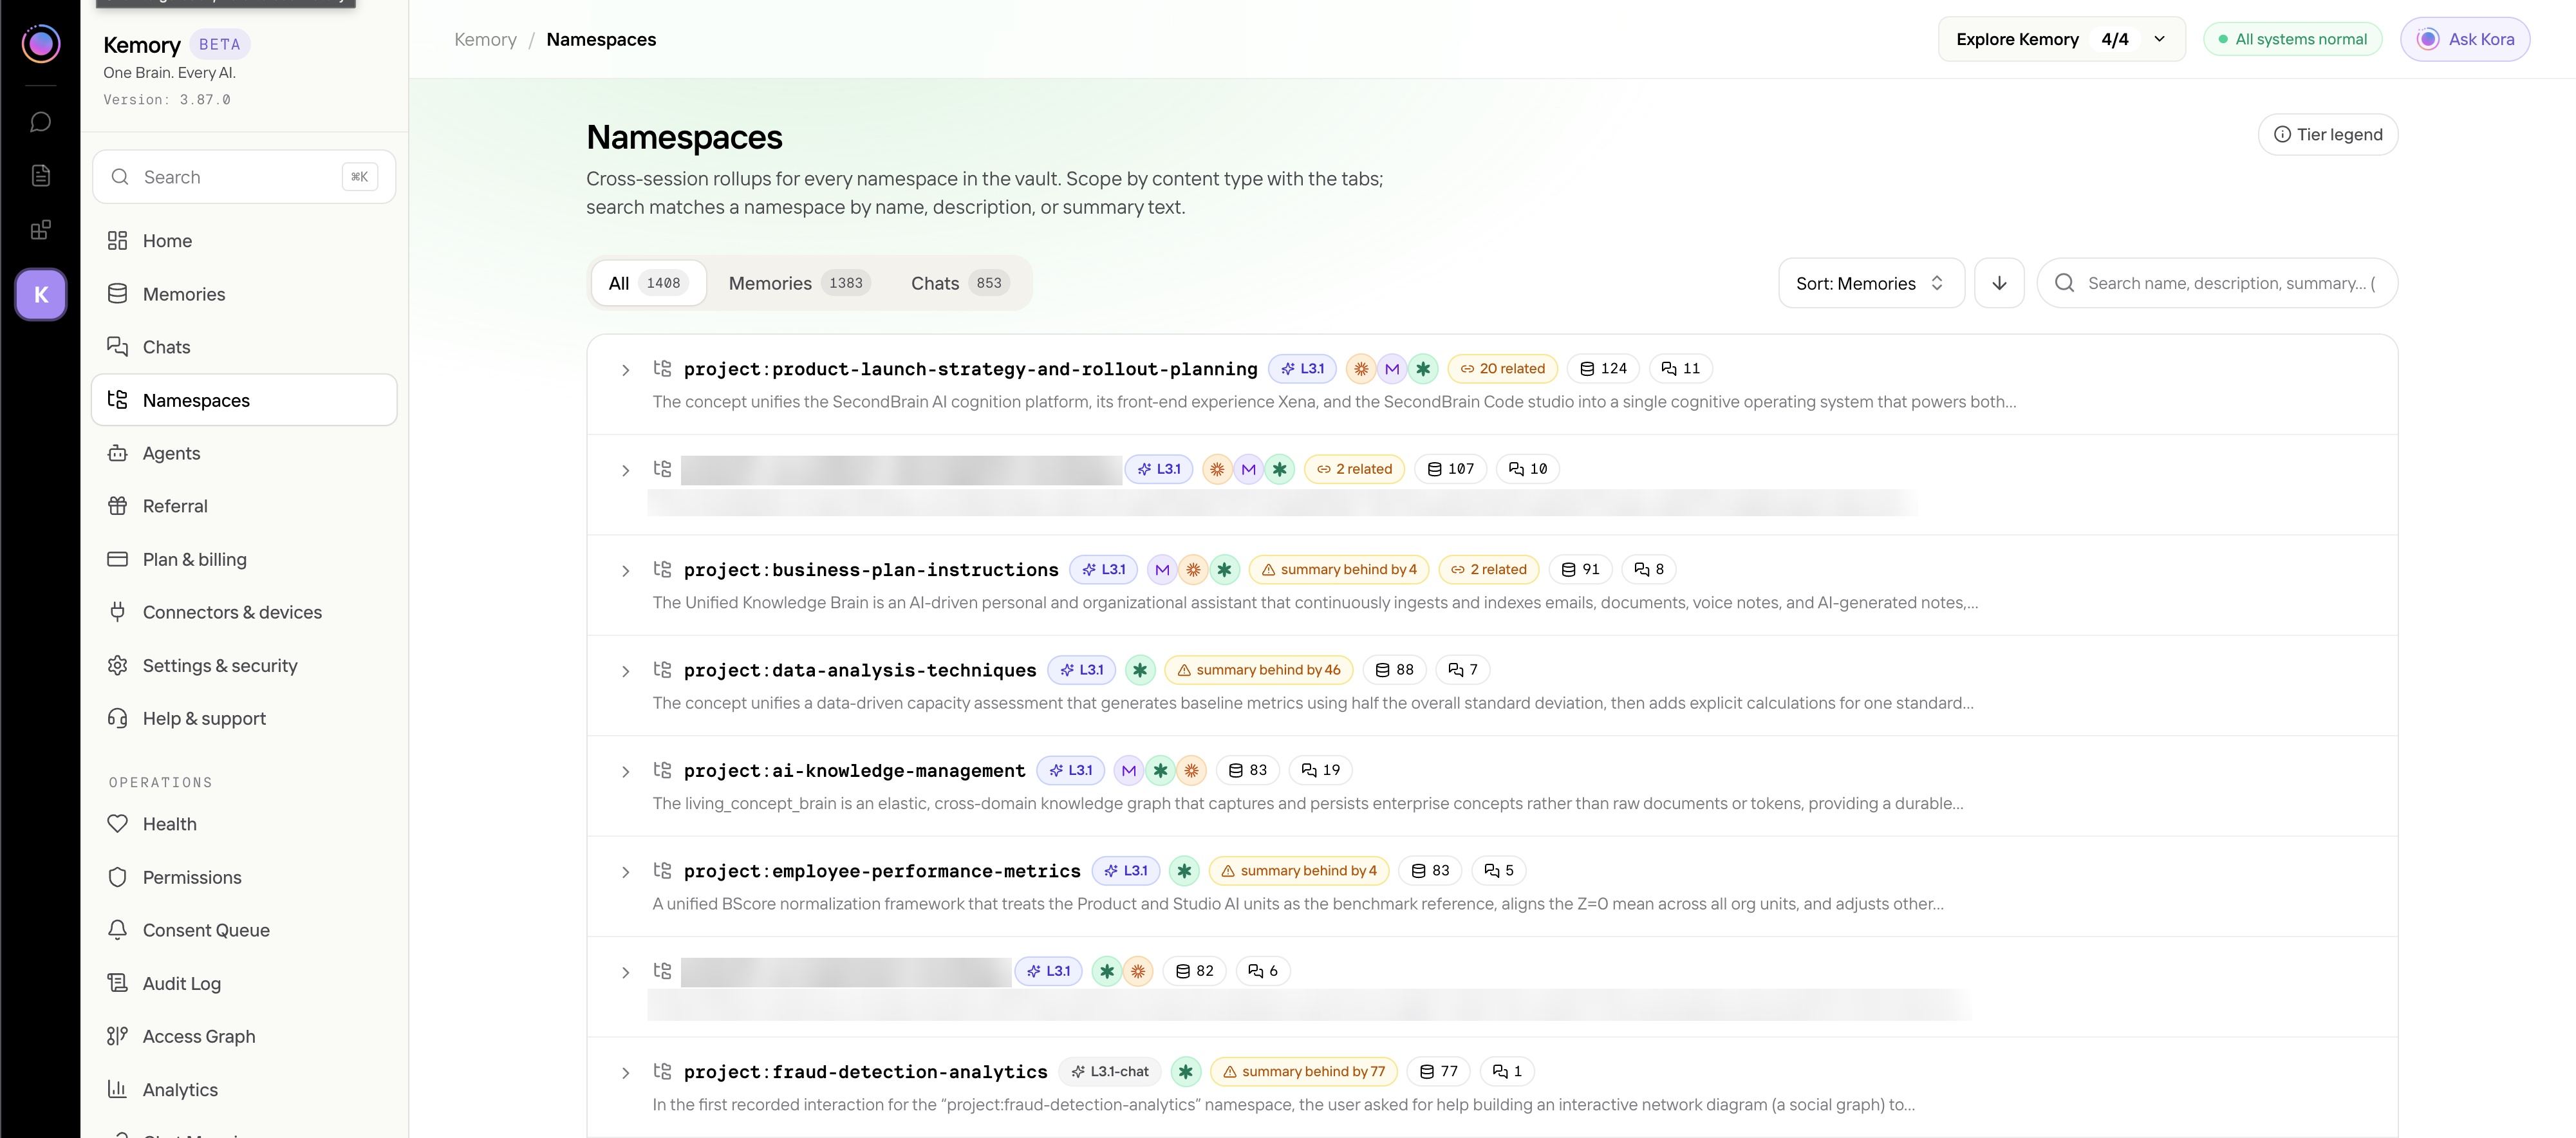
Task: Click the Kemory logo at top left
Action: 40,43
